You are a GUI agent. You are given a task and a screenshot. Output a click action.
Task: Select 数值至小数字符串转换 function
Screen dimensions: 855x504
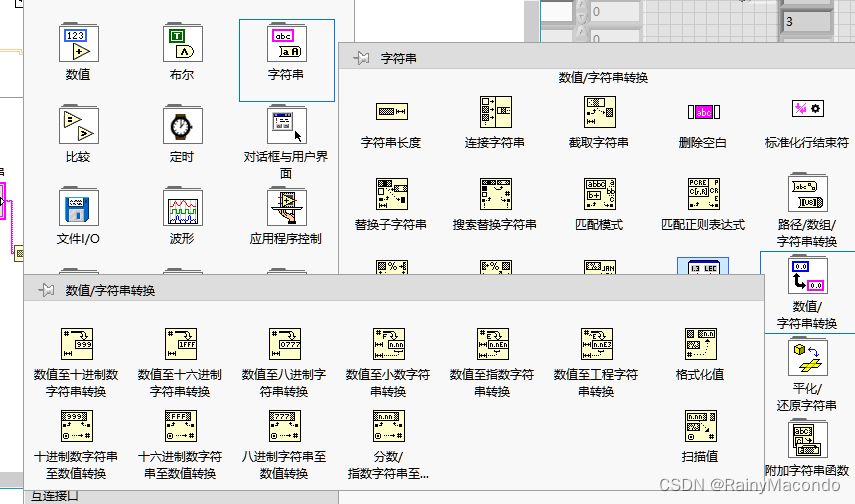[x=389, y=344]
